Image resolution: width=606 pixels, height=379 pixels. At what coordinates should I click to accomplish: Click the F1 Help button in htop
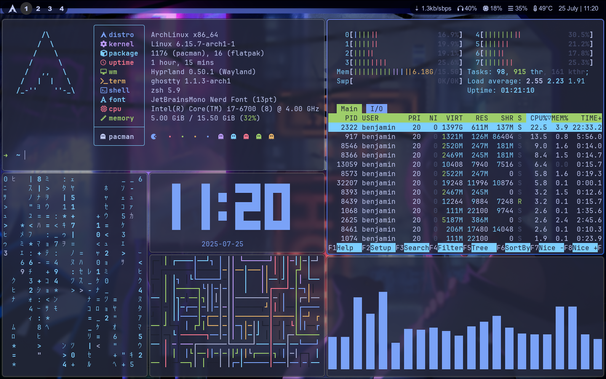point(345,248)
